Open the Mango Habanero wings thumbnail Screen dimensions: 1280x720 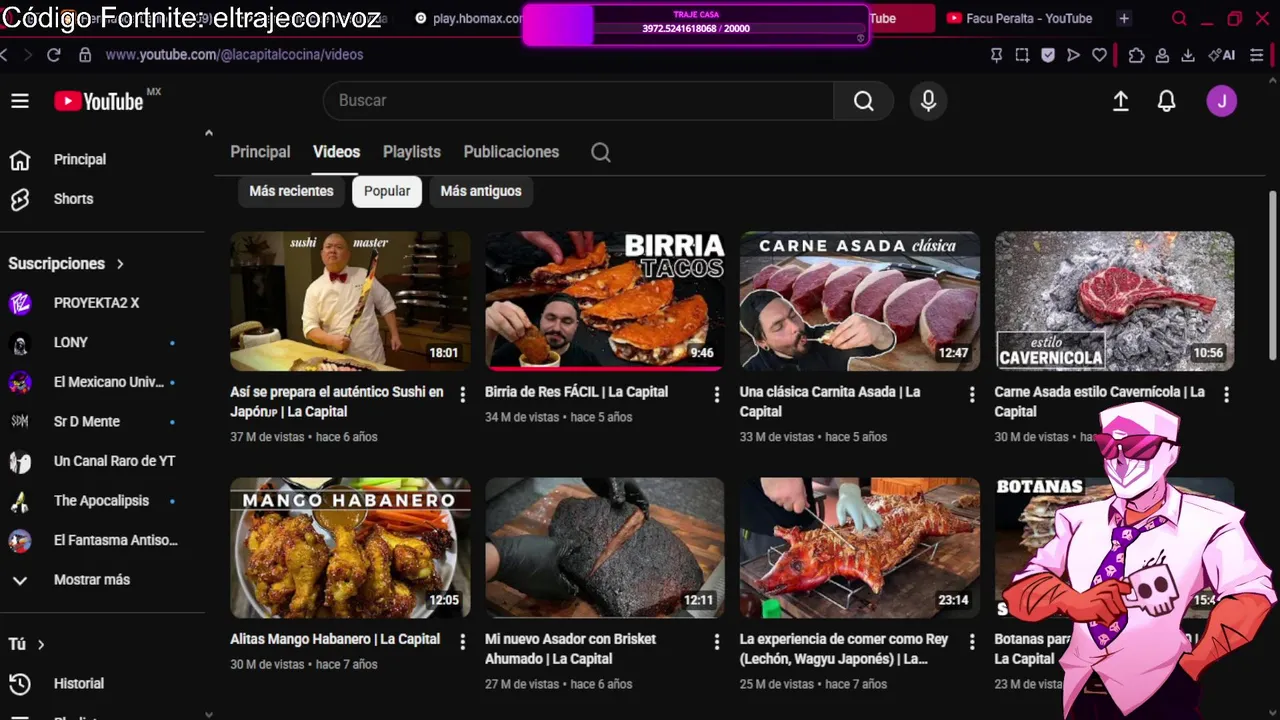[x=350, y=548]
